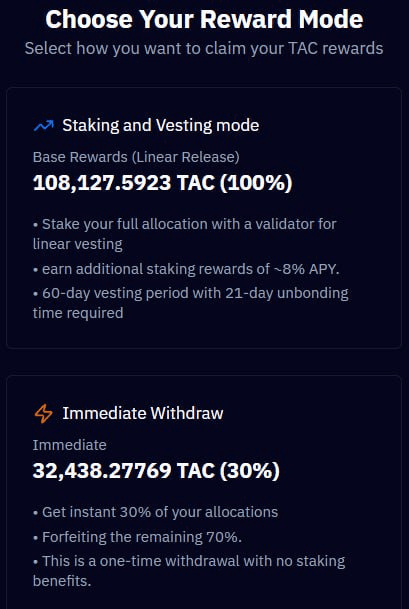Screen dimensions: 409x609
Task: Select the Immediate Withdraw option title
Action: pyautogui.click(x=143, y=413)
